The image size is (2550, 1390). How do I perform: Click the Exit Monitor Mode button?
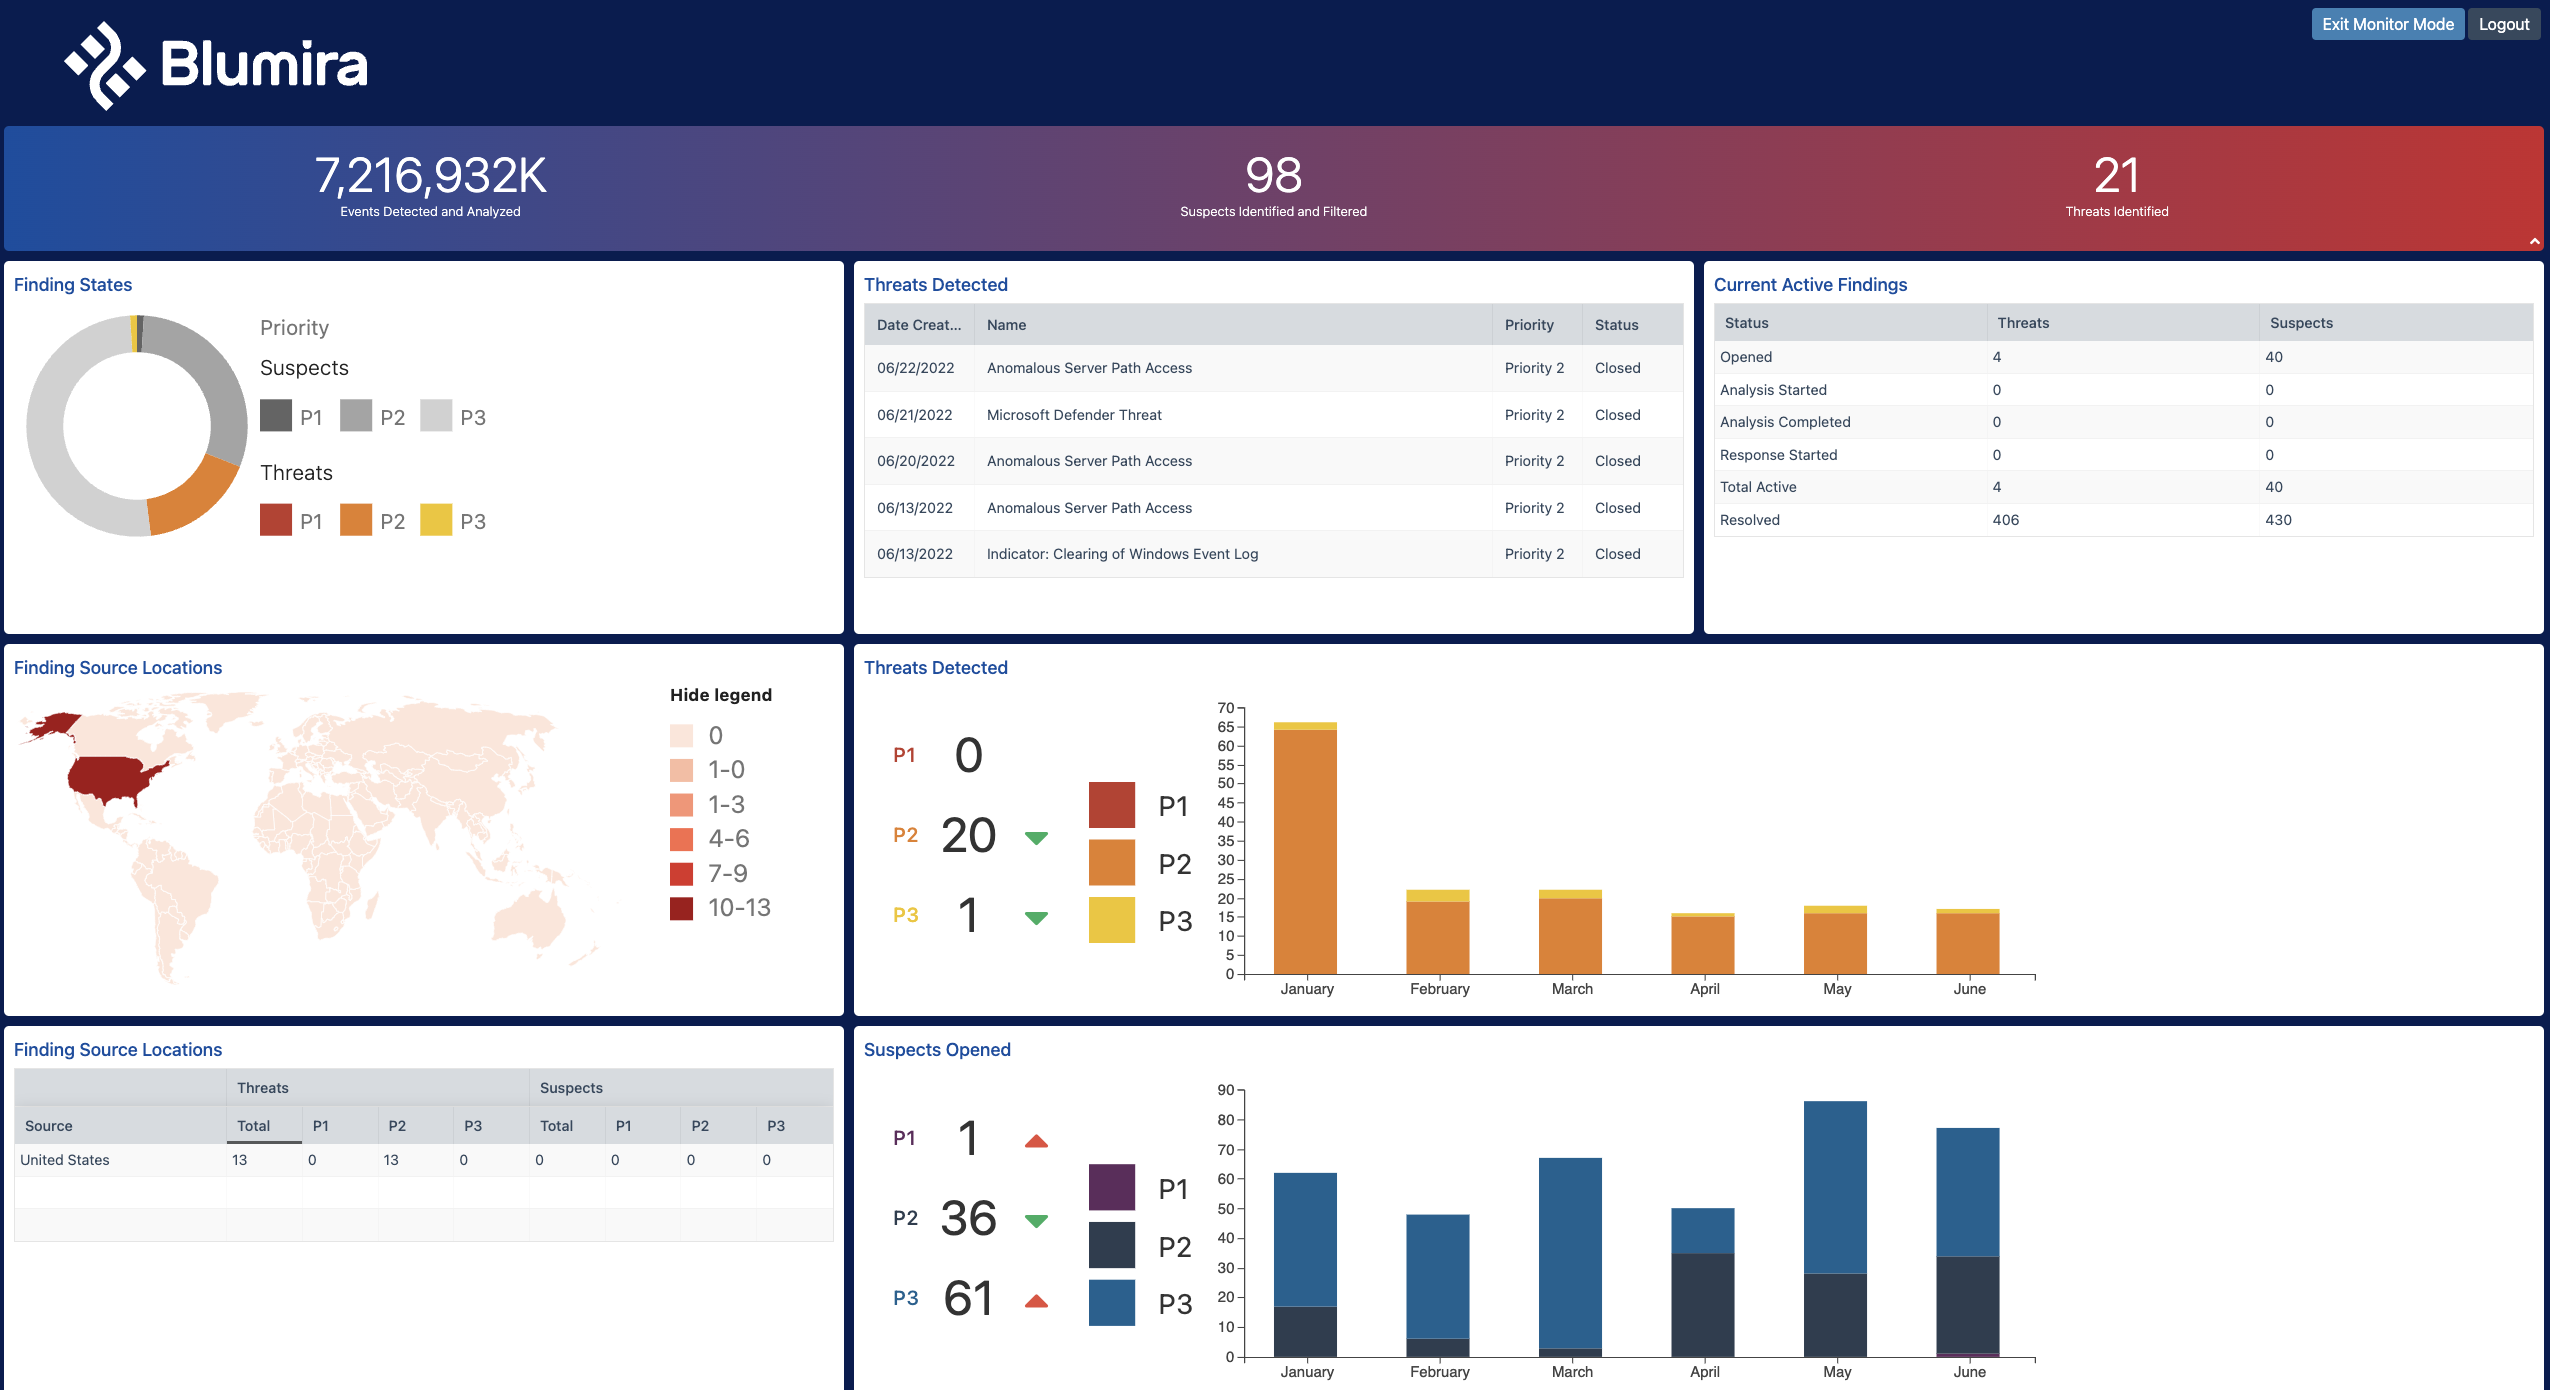coord(2386,24)
